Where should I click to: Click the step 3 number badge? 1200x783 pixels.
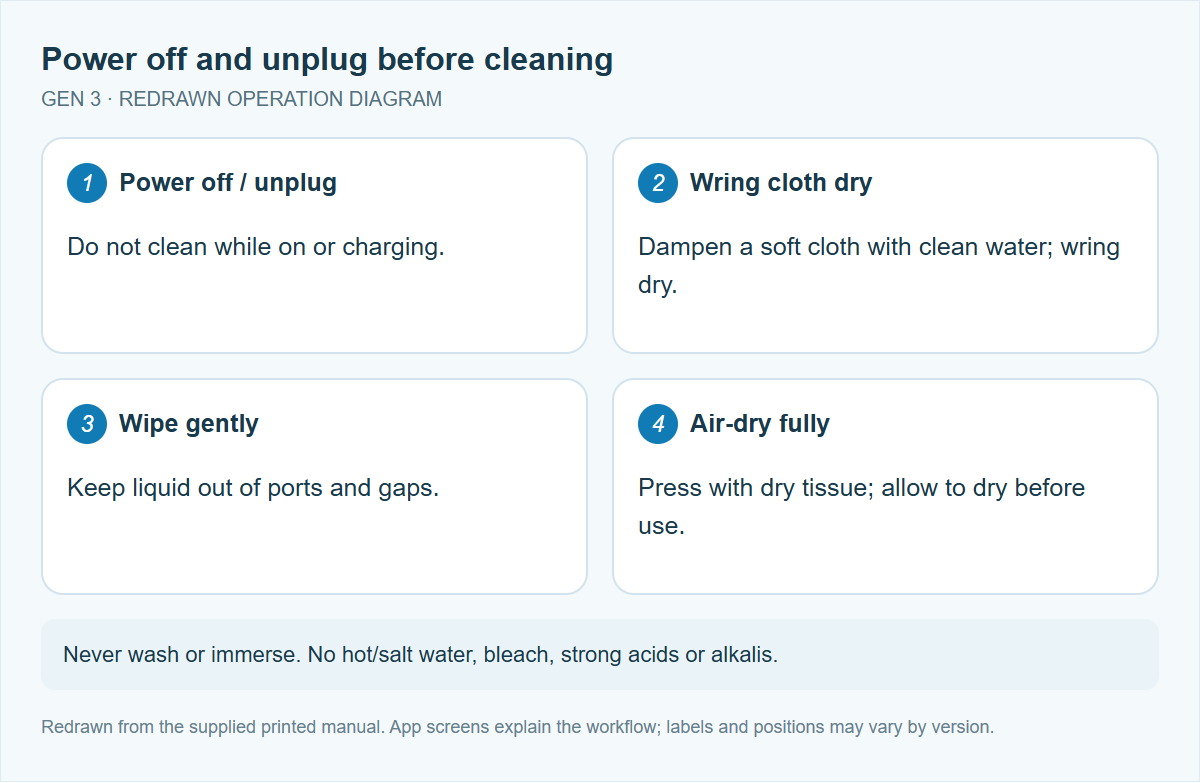[x=87, y=424]
